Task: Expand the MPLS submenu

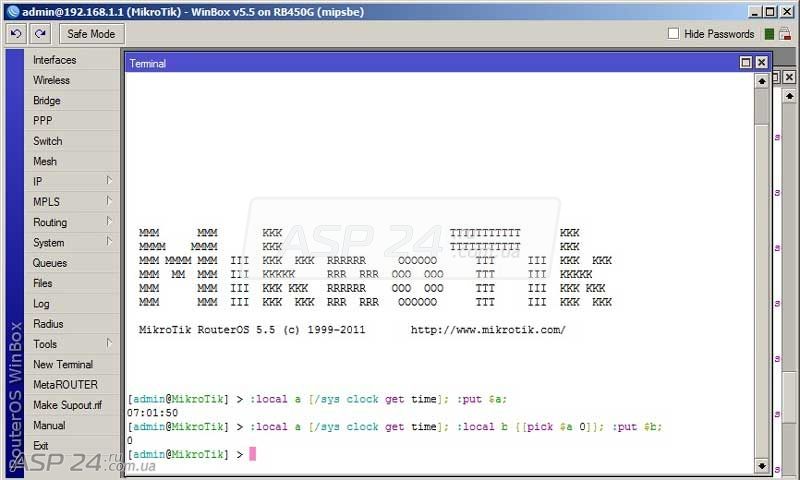Action: (x=70, y=202)
